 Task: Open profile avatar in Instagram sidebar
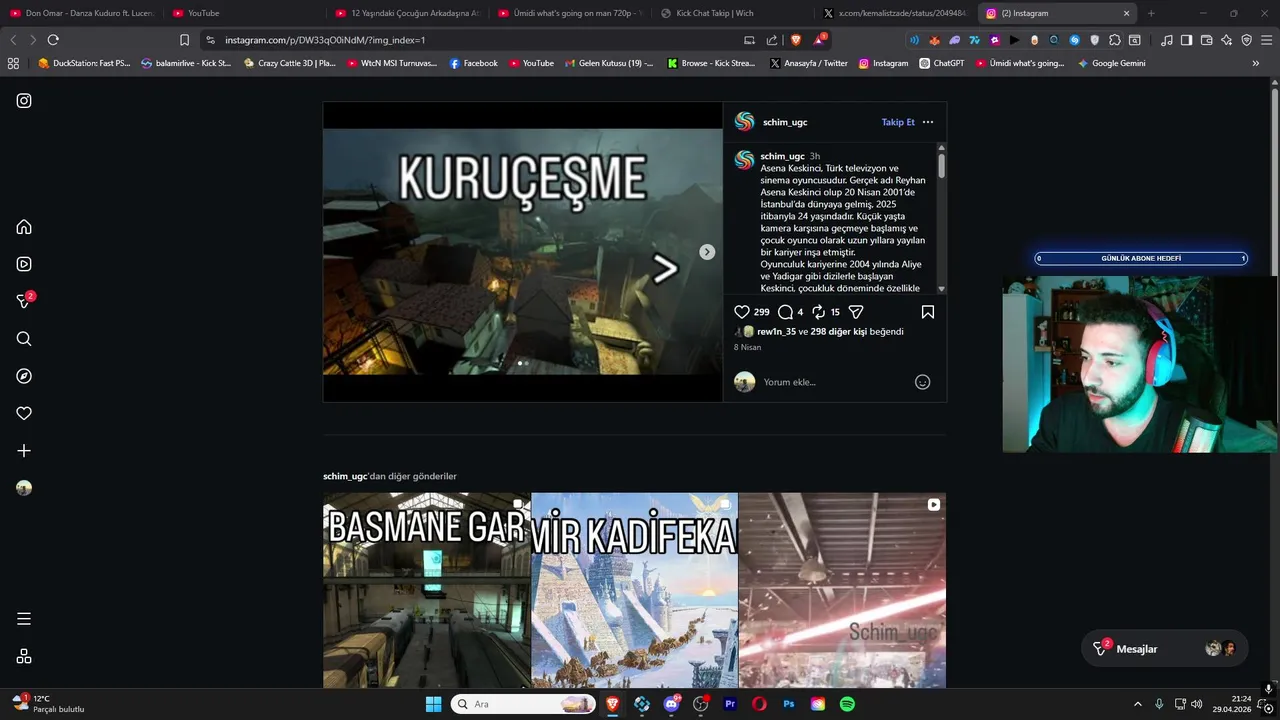24,488
